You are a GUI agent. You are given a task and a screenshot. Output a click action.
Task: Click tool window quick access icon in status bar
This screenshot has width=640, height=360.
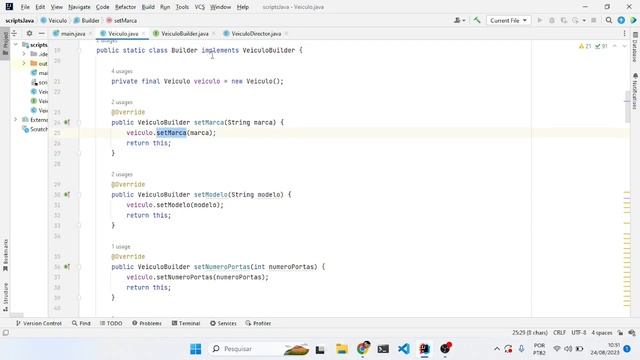coord(6,333)
